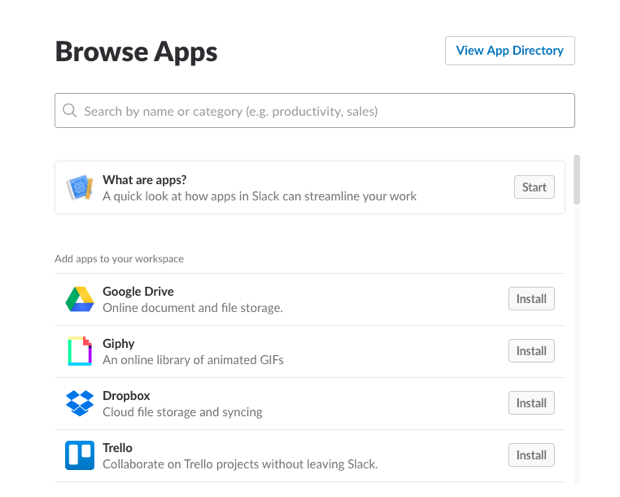
Task: Install the Dropbox app
Action: coord(531,403)
